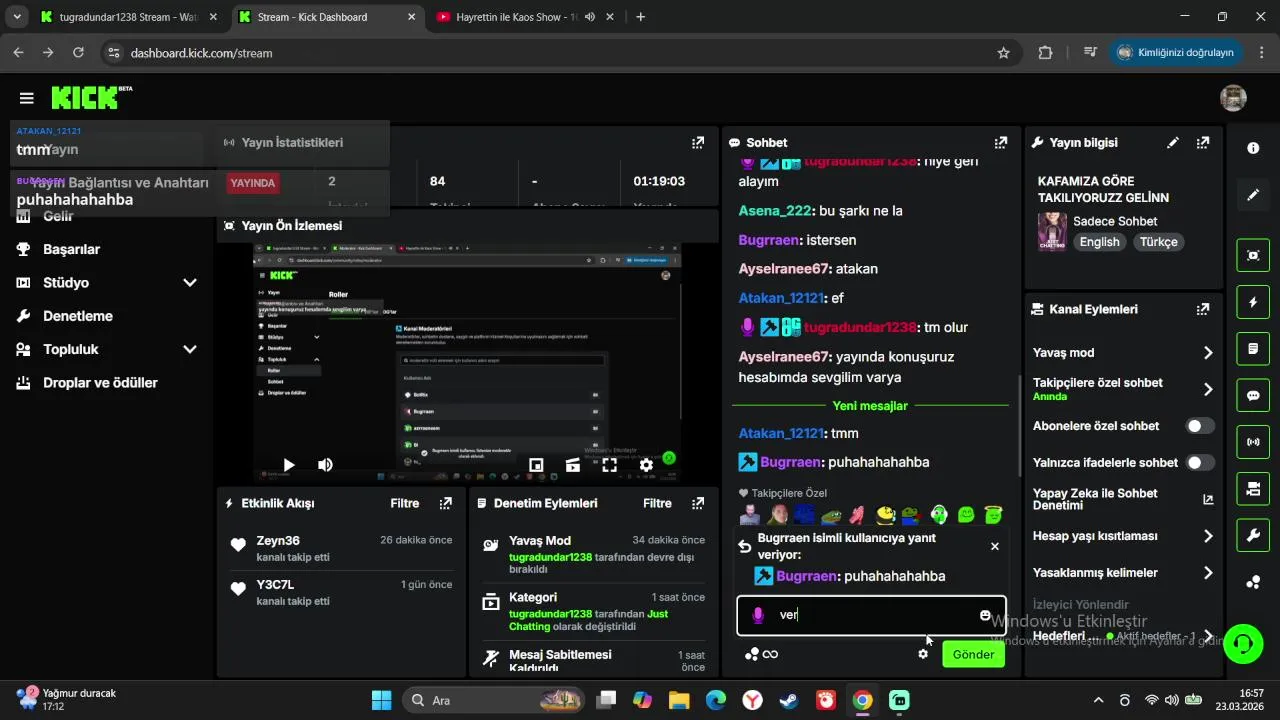Viewport: 1280px width, 720px height.
Task: Toggle the stream preview widget in the right sidebar
Action: [x=1253, y=255]
